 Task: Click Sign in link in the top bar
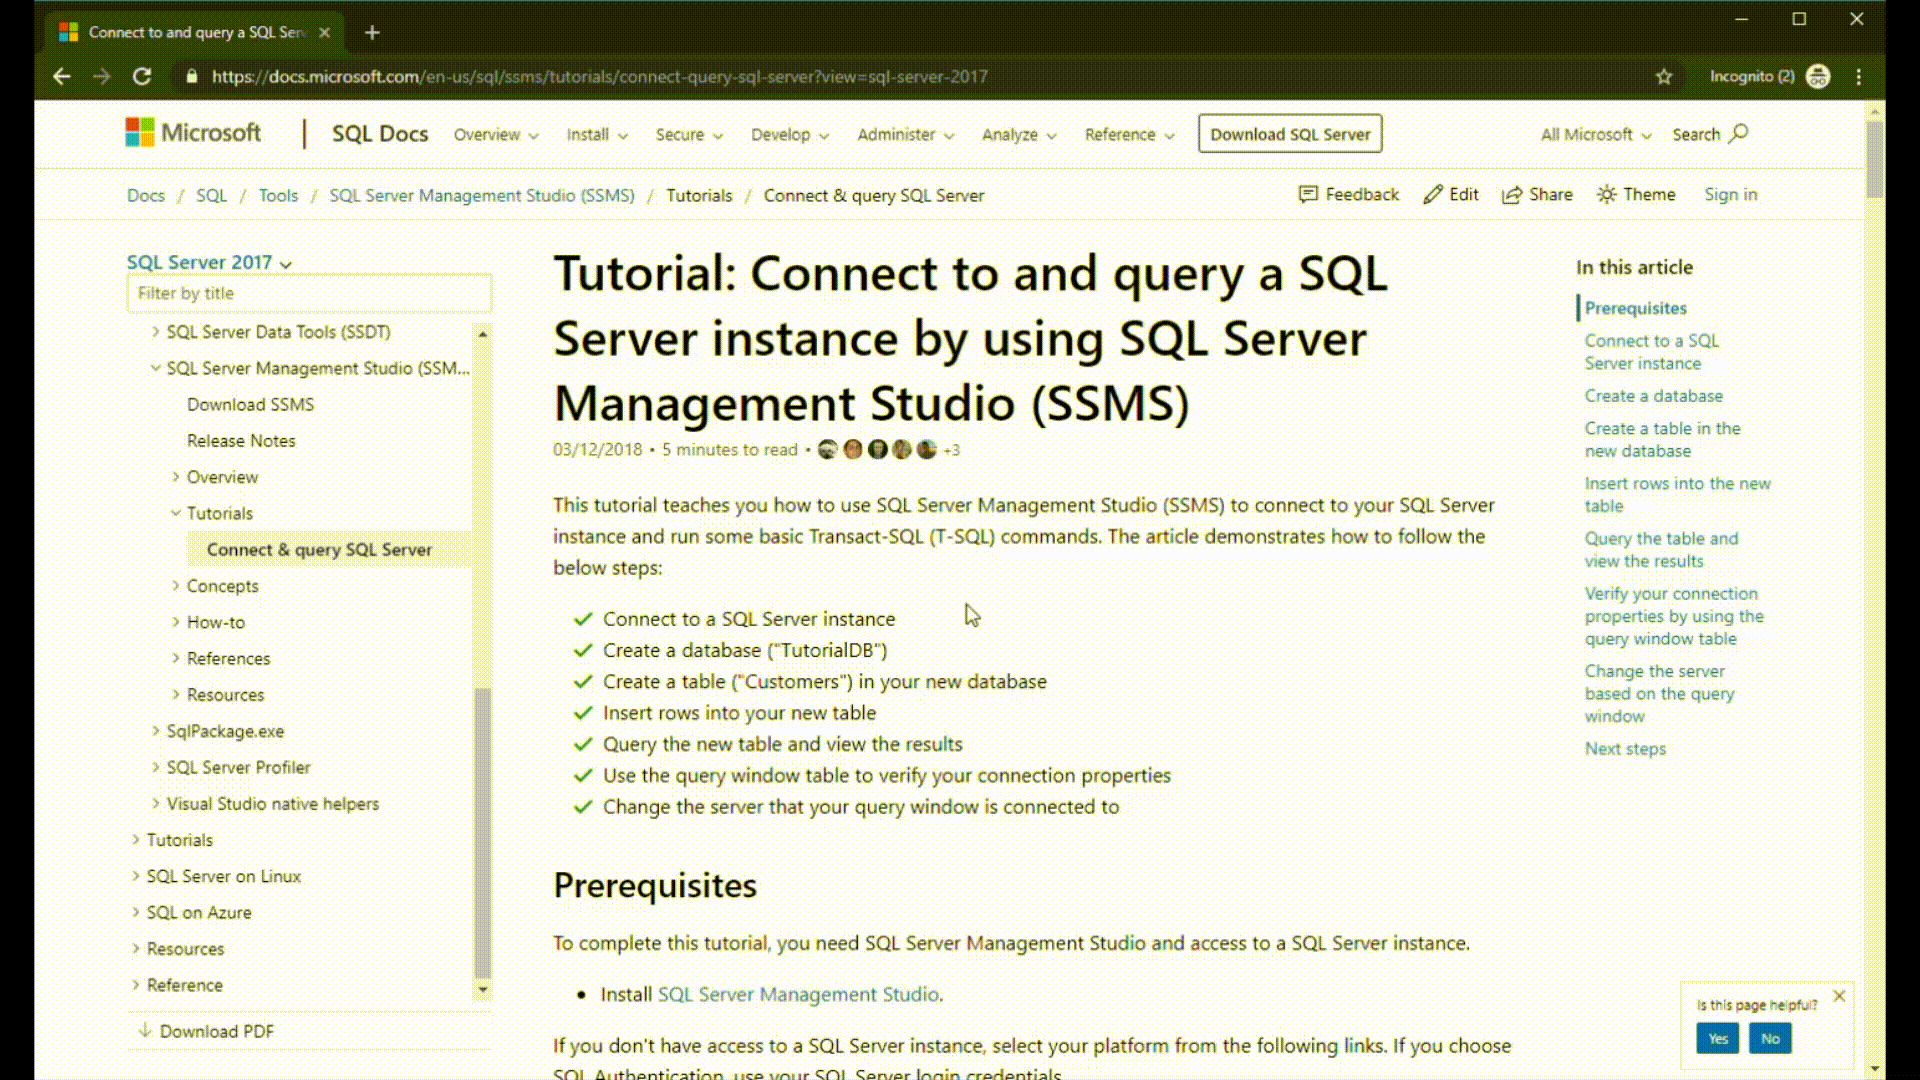(x=1729, y=194)
